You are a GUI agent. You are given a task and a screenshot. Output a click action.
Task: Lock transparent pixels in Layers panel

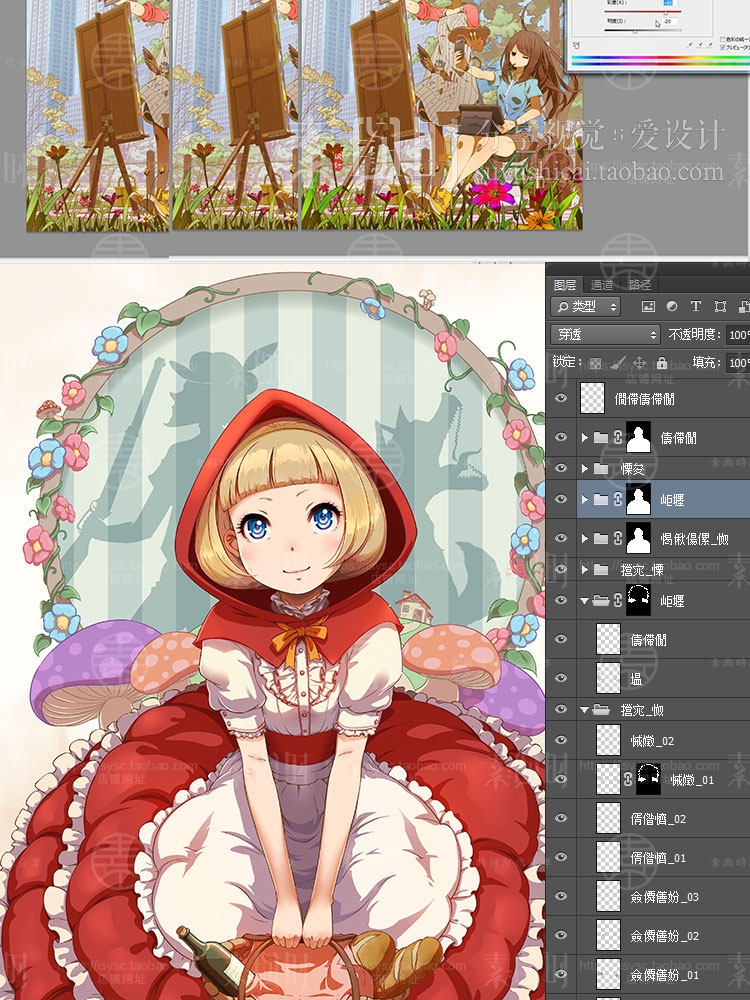pyautogui.click(x=595, y=363)
